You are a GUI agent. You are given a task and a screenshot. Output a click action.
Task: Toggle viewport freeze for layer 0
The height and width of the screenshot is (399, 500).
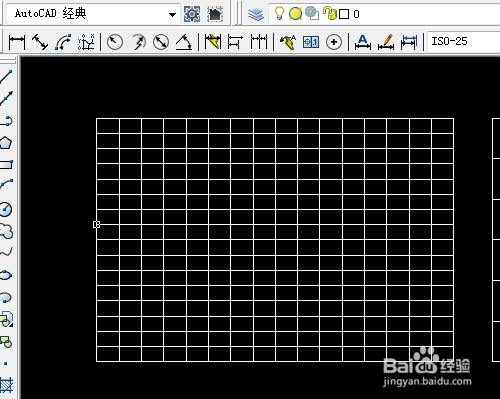click(312, 14)
